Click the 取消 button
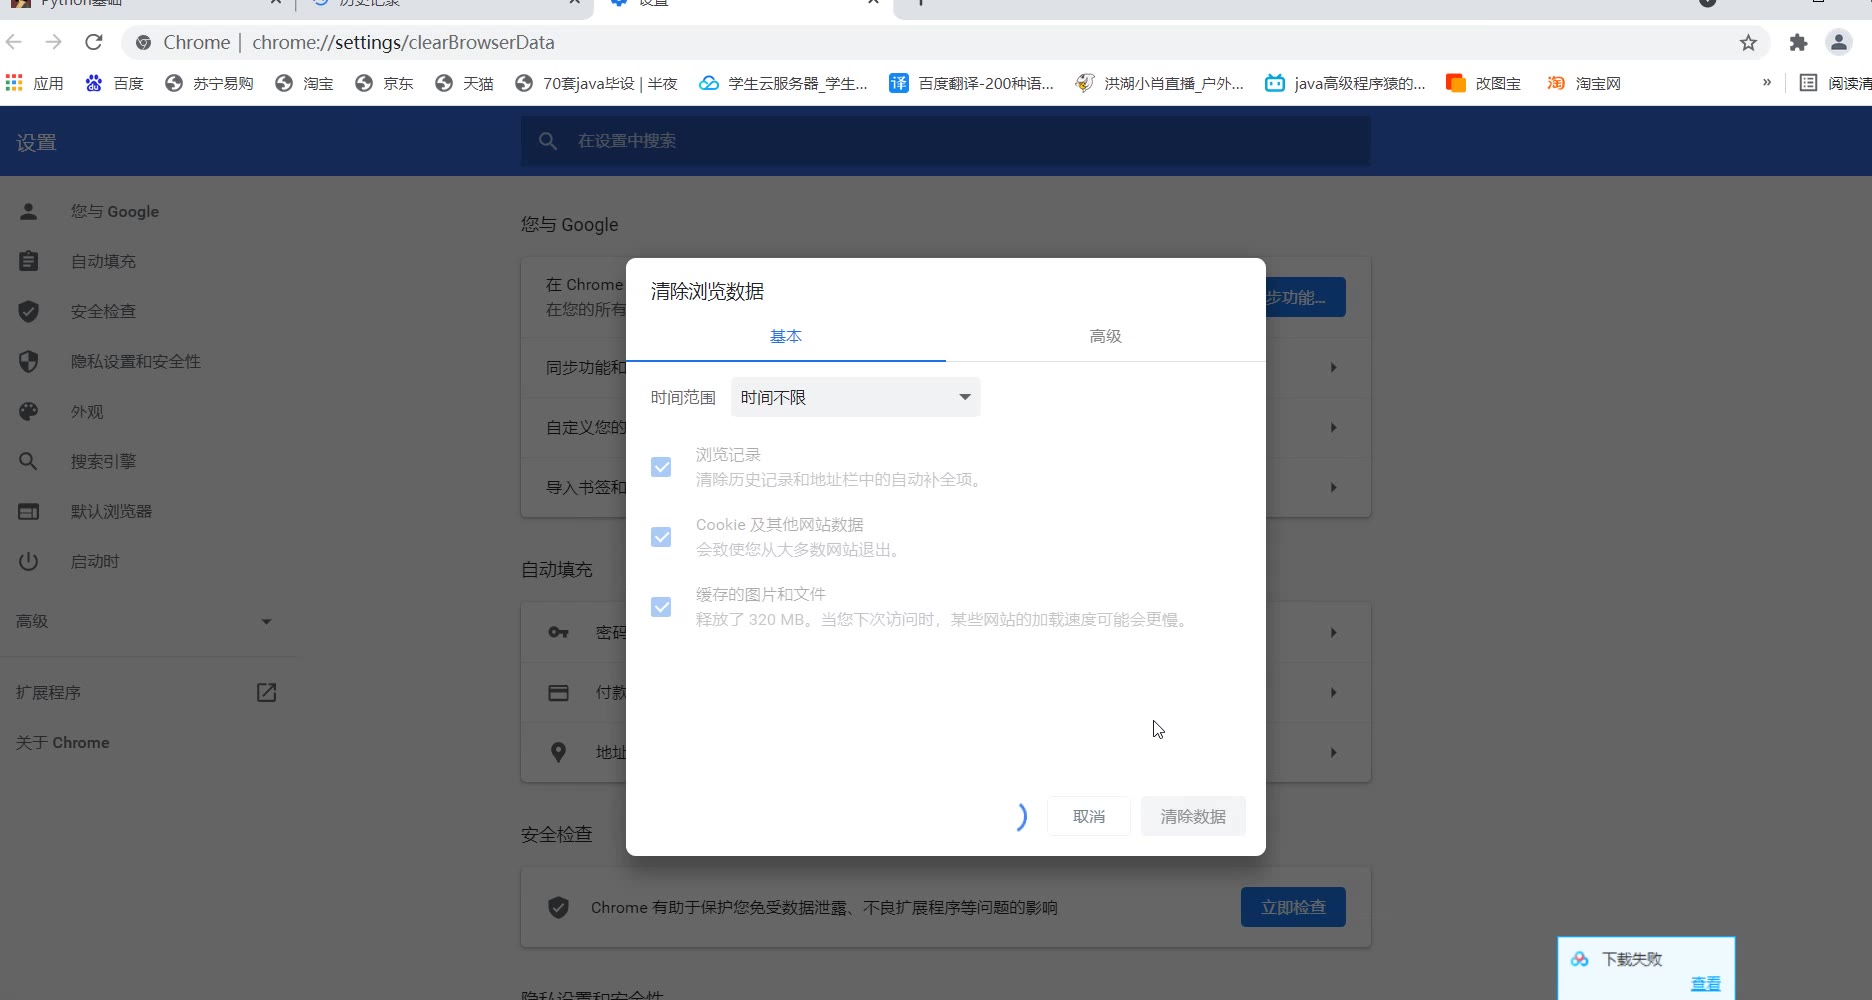This screenshot has width=1872, height=1000. tap(1089, 816)
